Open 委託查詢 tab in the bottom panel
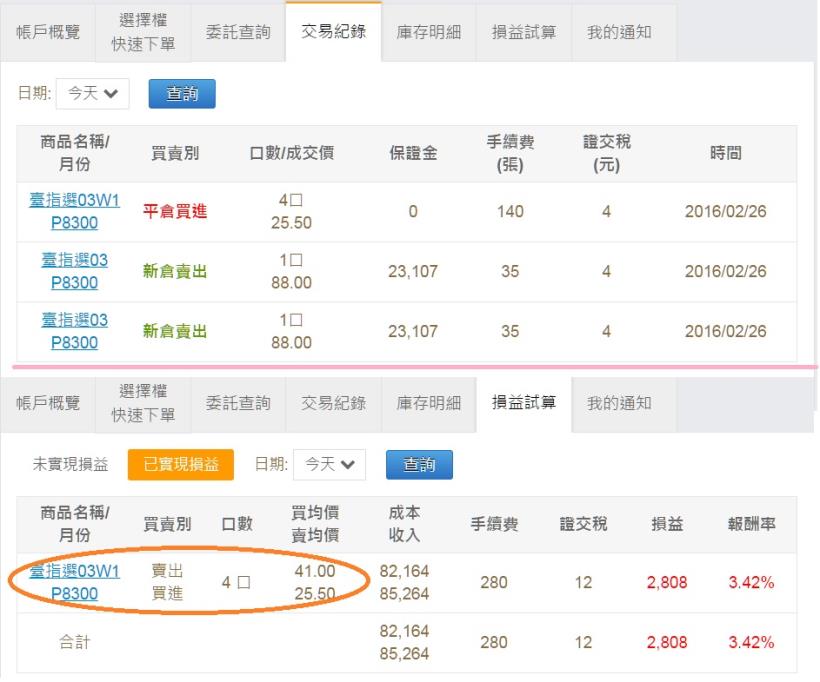The image size is (820, 682). (x=238, y=403)
